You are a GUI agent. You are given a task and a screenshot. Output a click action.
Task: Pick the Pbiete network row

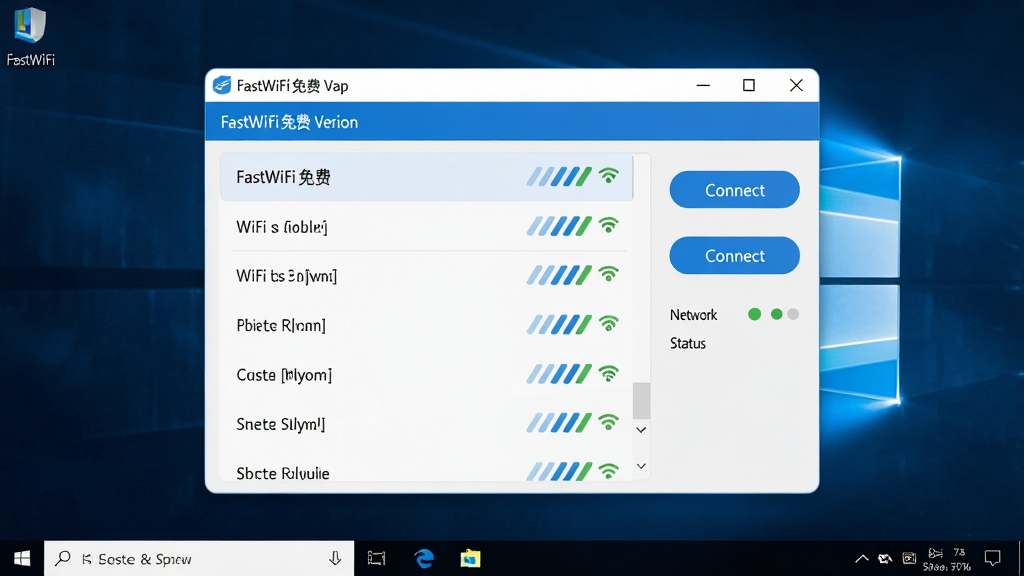[426, 325]
